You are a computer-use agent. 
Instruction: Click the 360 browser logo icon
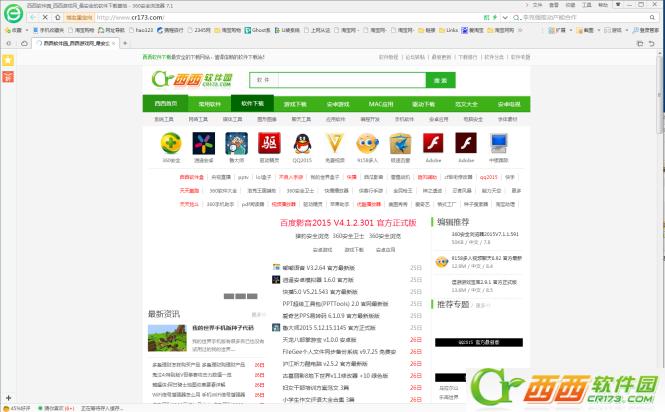(14, 14)
